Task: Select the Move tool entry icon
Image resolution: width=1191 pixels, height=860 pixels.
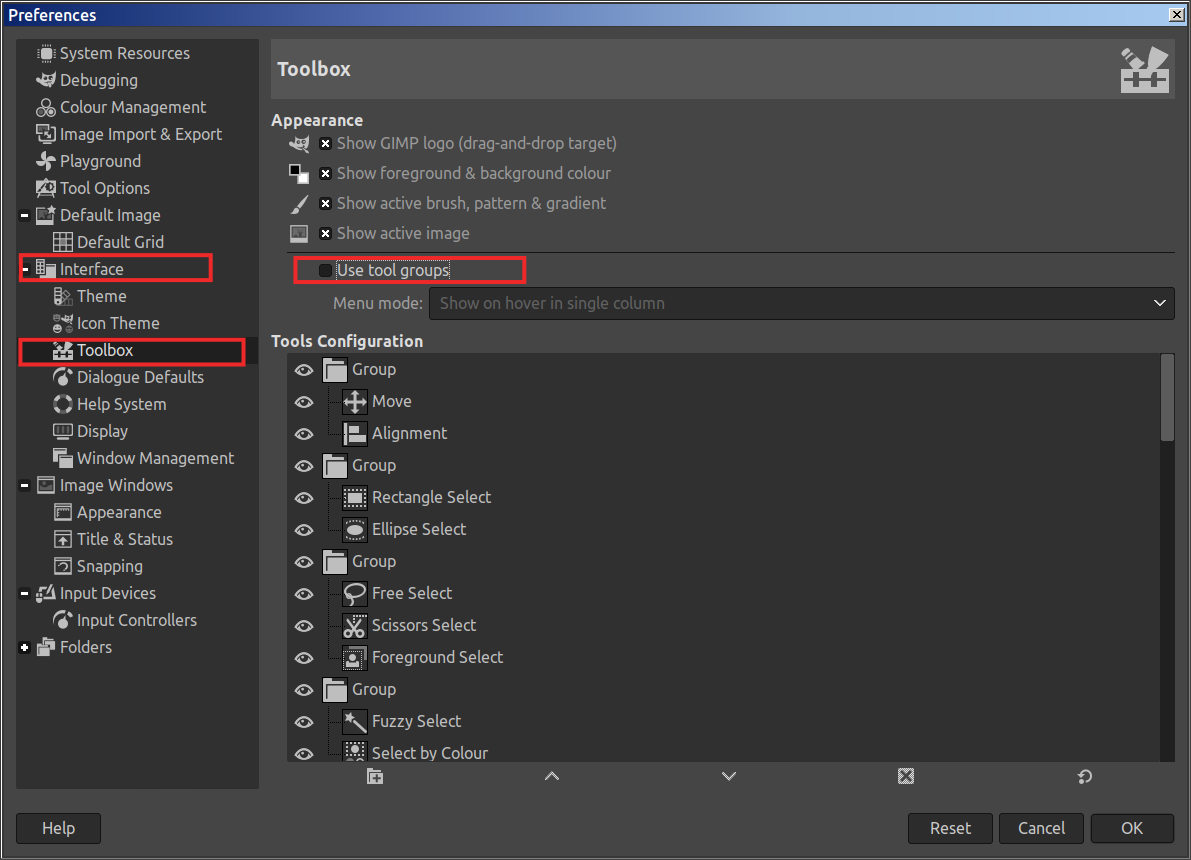Action: pos(355,401)
